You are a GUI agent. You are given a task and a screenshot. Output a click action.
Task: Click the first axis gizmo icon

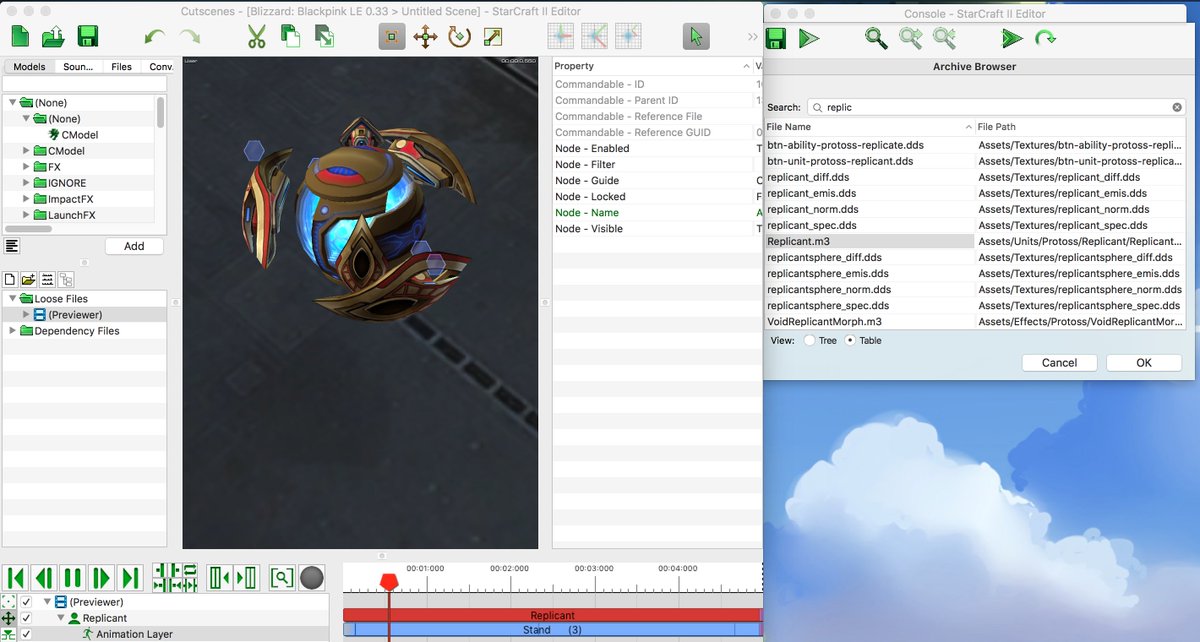(561, 37)
